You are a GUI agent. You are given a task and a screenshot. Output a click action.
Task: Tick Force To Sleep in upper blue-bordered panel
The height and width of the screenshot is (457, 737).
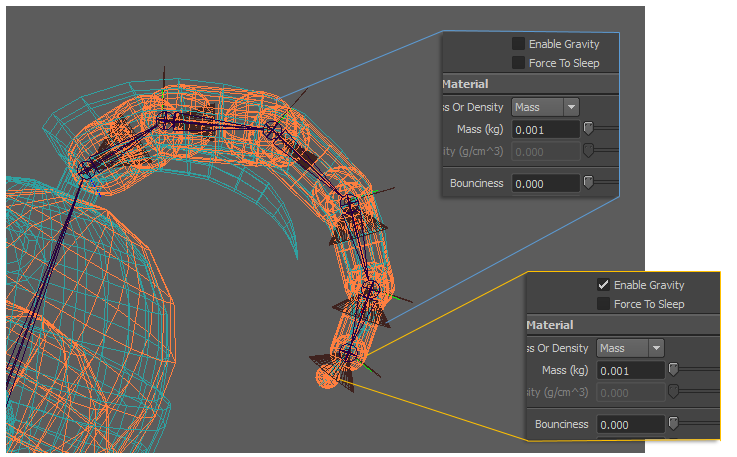coord(518,63)
